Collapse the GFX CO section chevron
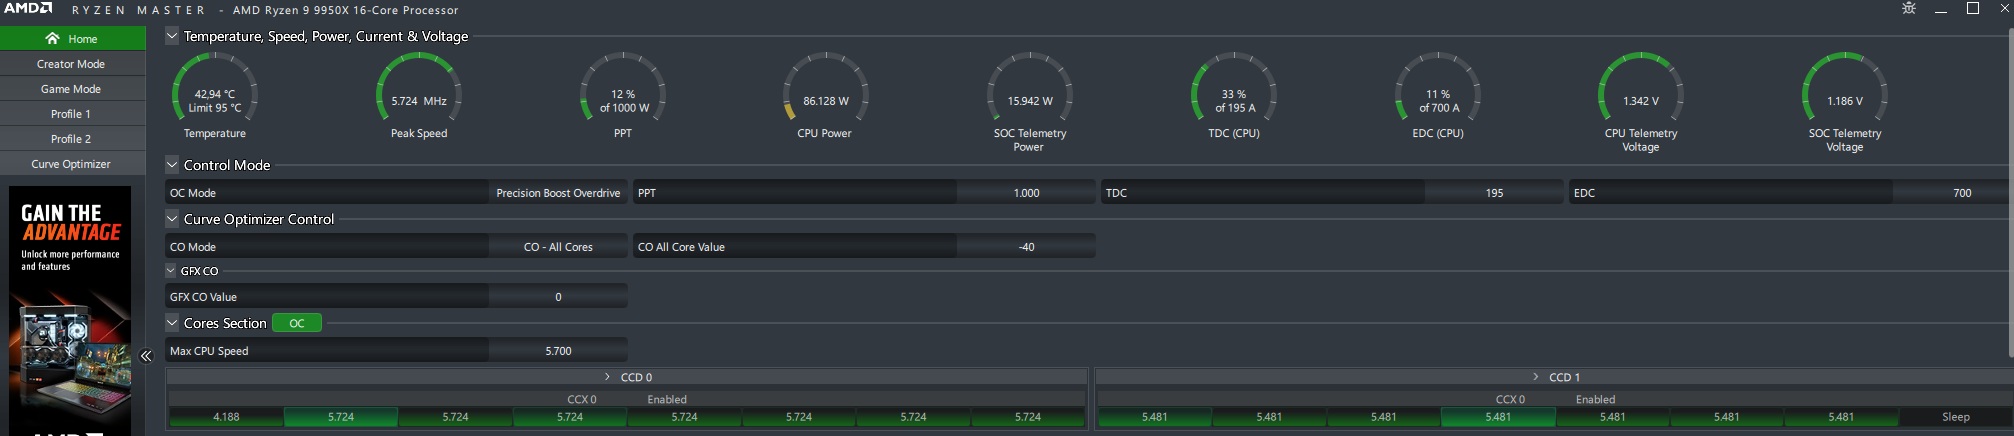This screenshot has height=436, width=2014. tap(171, 271)
